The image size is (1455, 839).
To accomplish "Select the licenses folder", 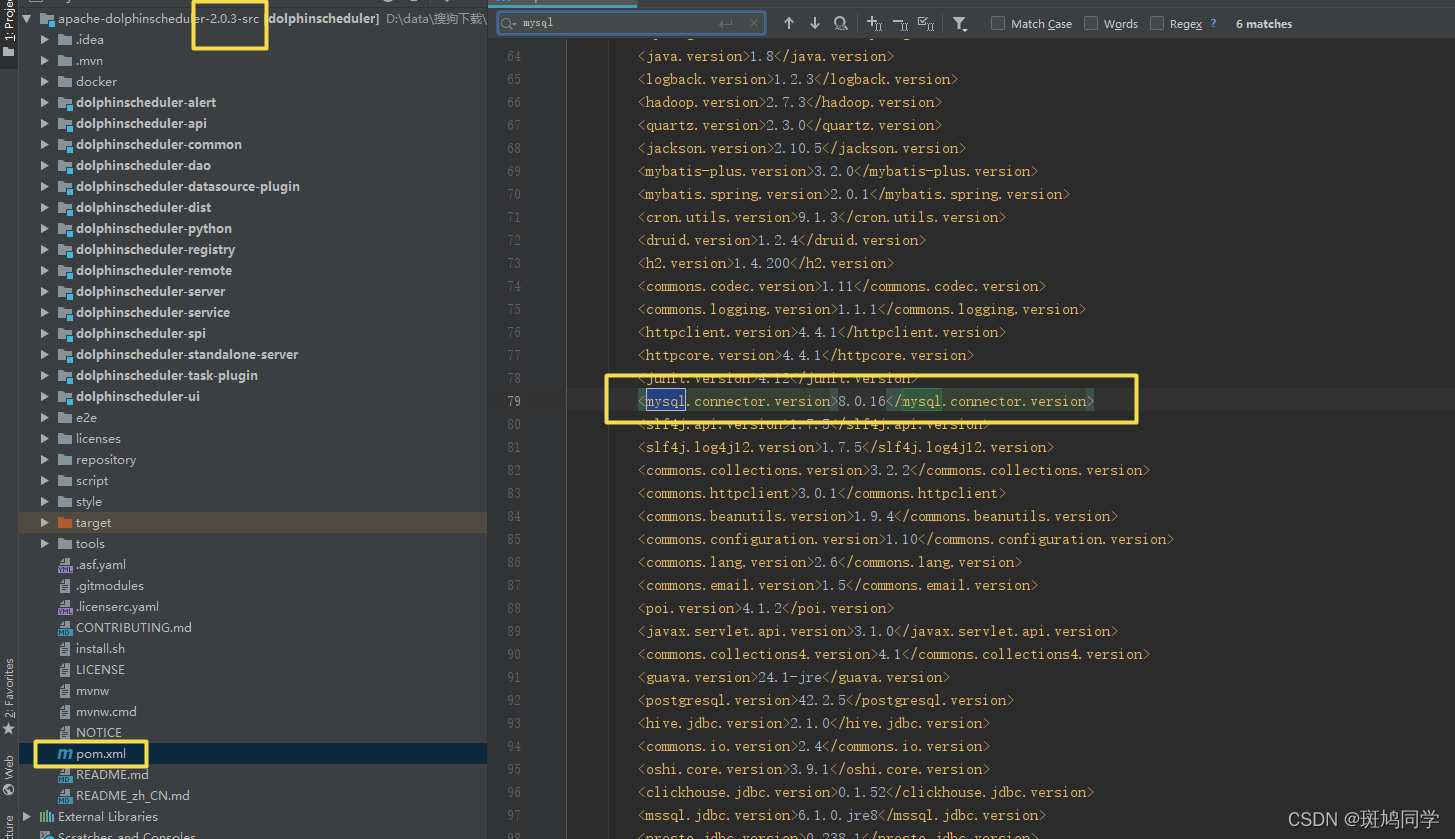I will click(98, 439).
